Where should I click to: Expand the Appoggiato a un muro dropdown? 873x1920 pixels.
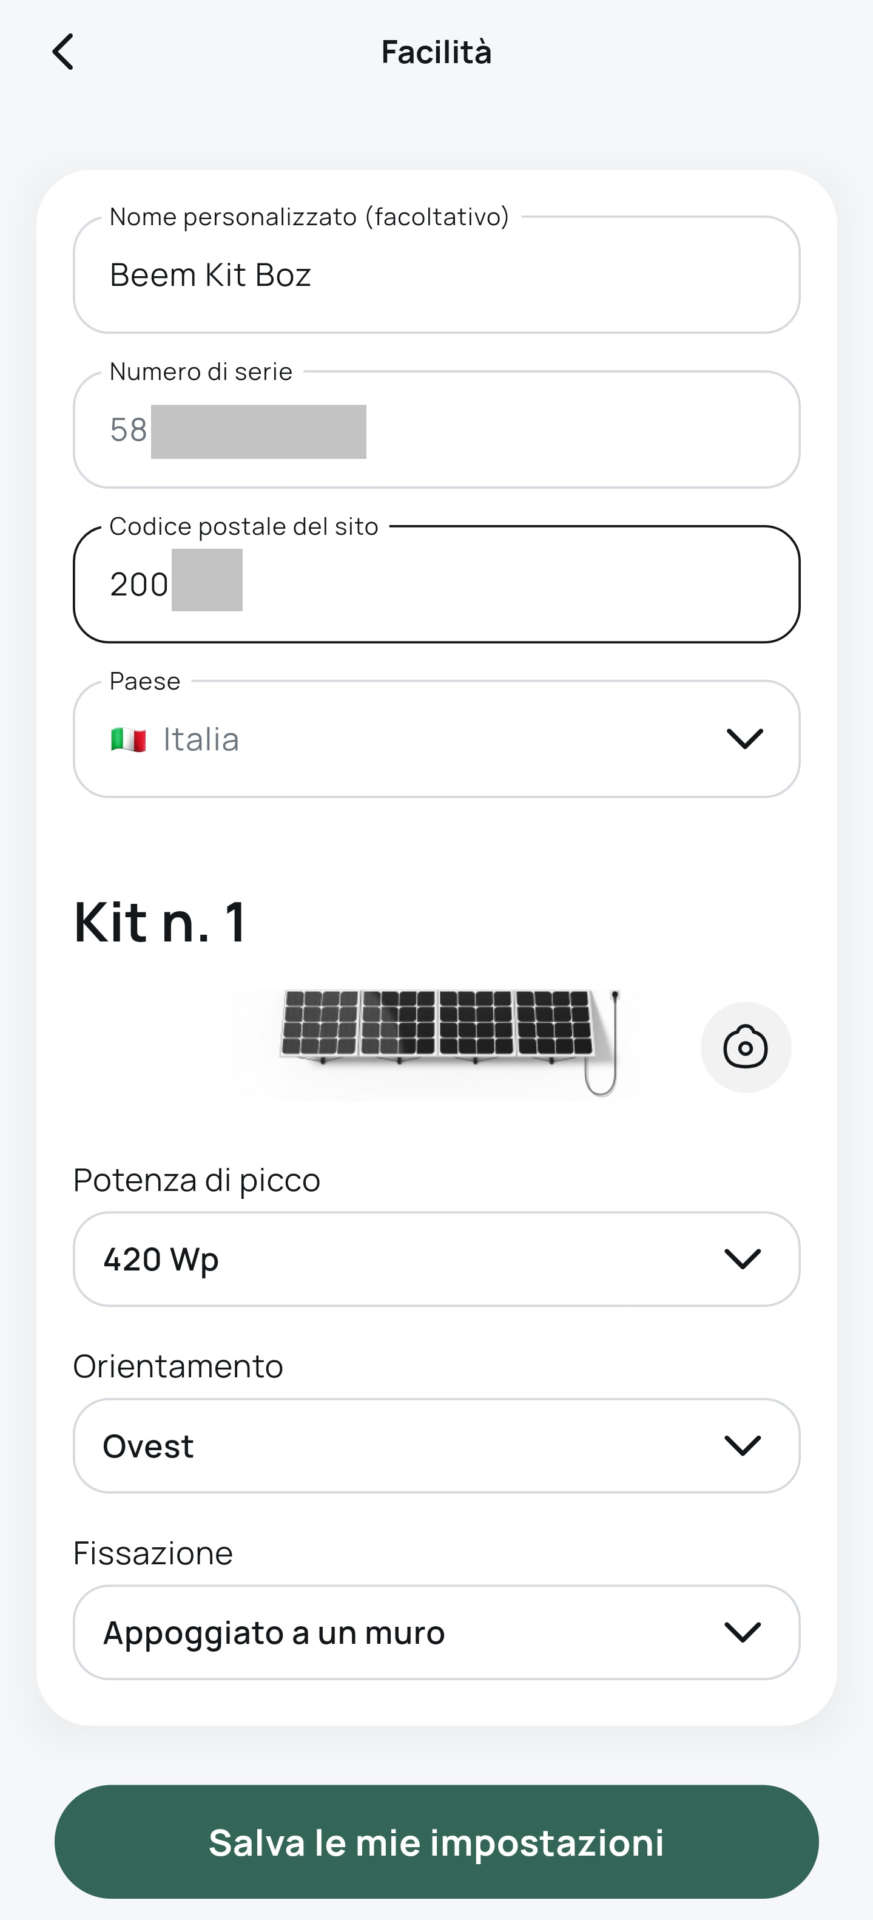tap(436, 1632)
